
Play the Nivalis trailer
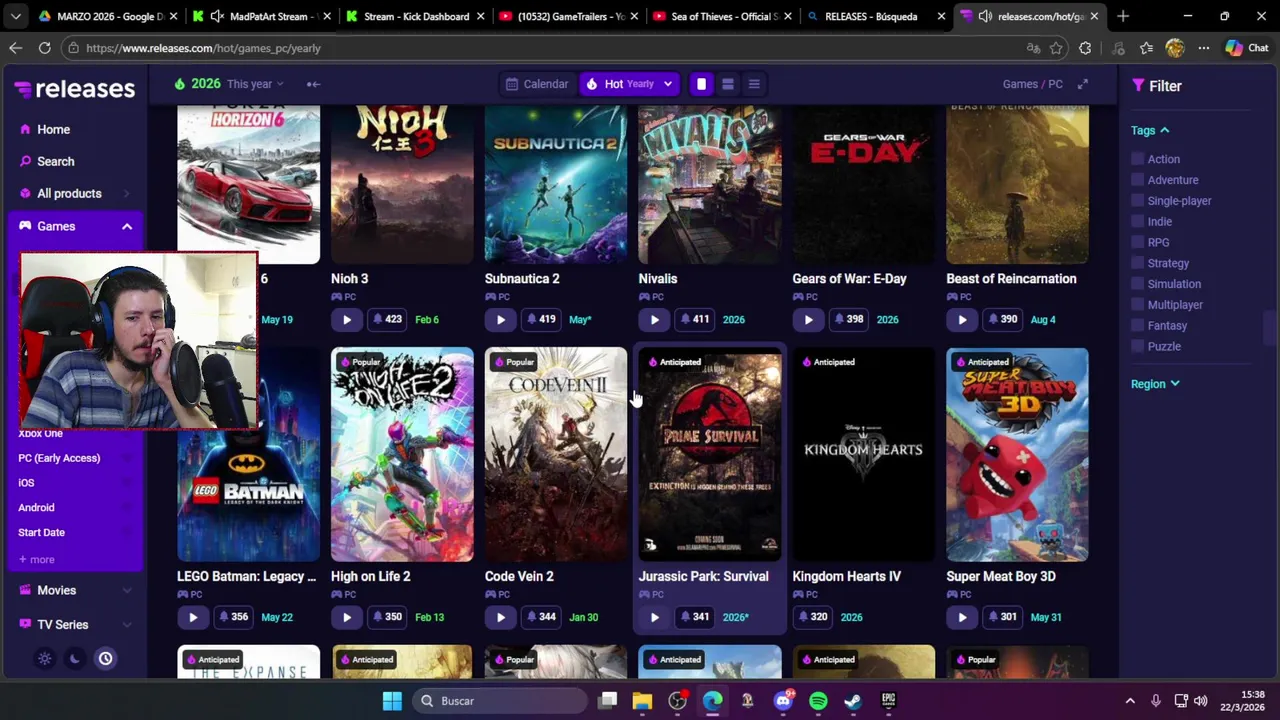click(x=654, y=320)
